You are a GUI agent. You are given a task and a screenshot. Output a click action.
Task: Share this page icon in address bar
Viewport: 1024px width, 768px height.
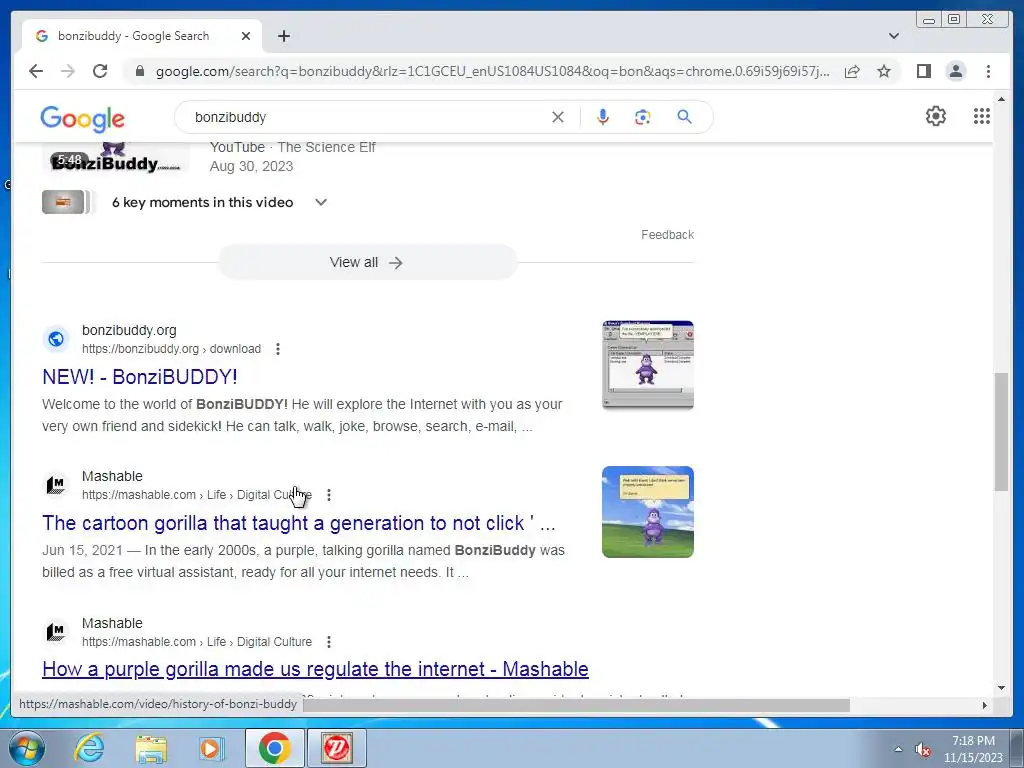click(x=852, y=71)
